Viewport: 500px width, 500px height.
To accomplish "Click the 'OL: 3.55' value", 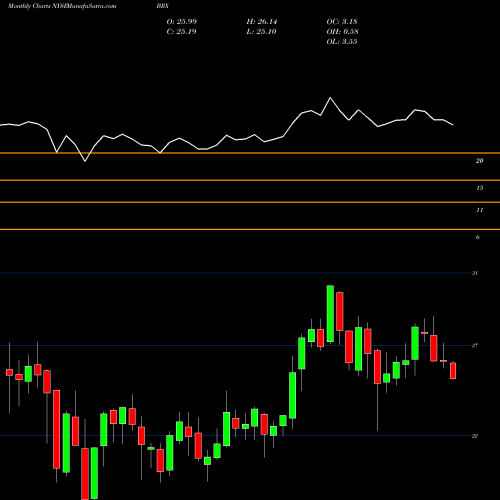I will [342, 41].
